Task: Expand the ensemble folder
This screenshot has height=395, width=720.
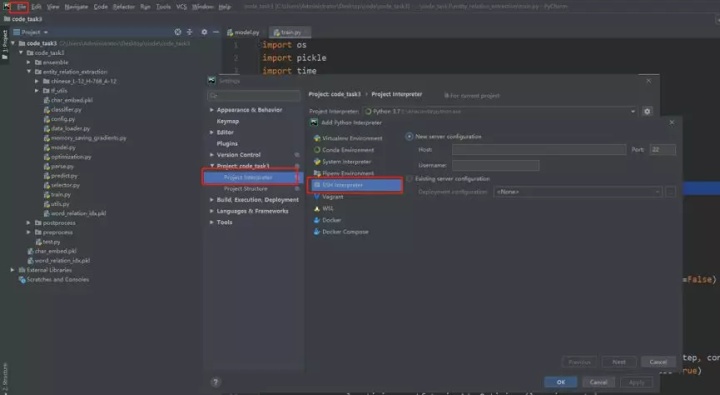Action: (29, 62)
